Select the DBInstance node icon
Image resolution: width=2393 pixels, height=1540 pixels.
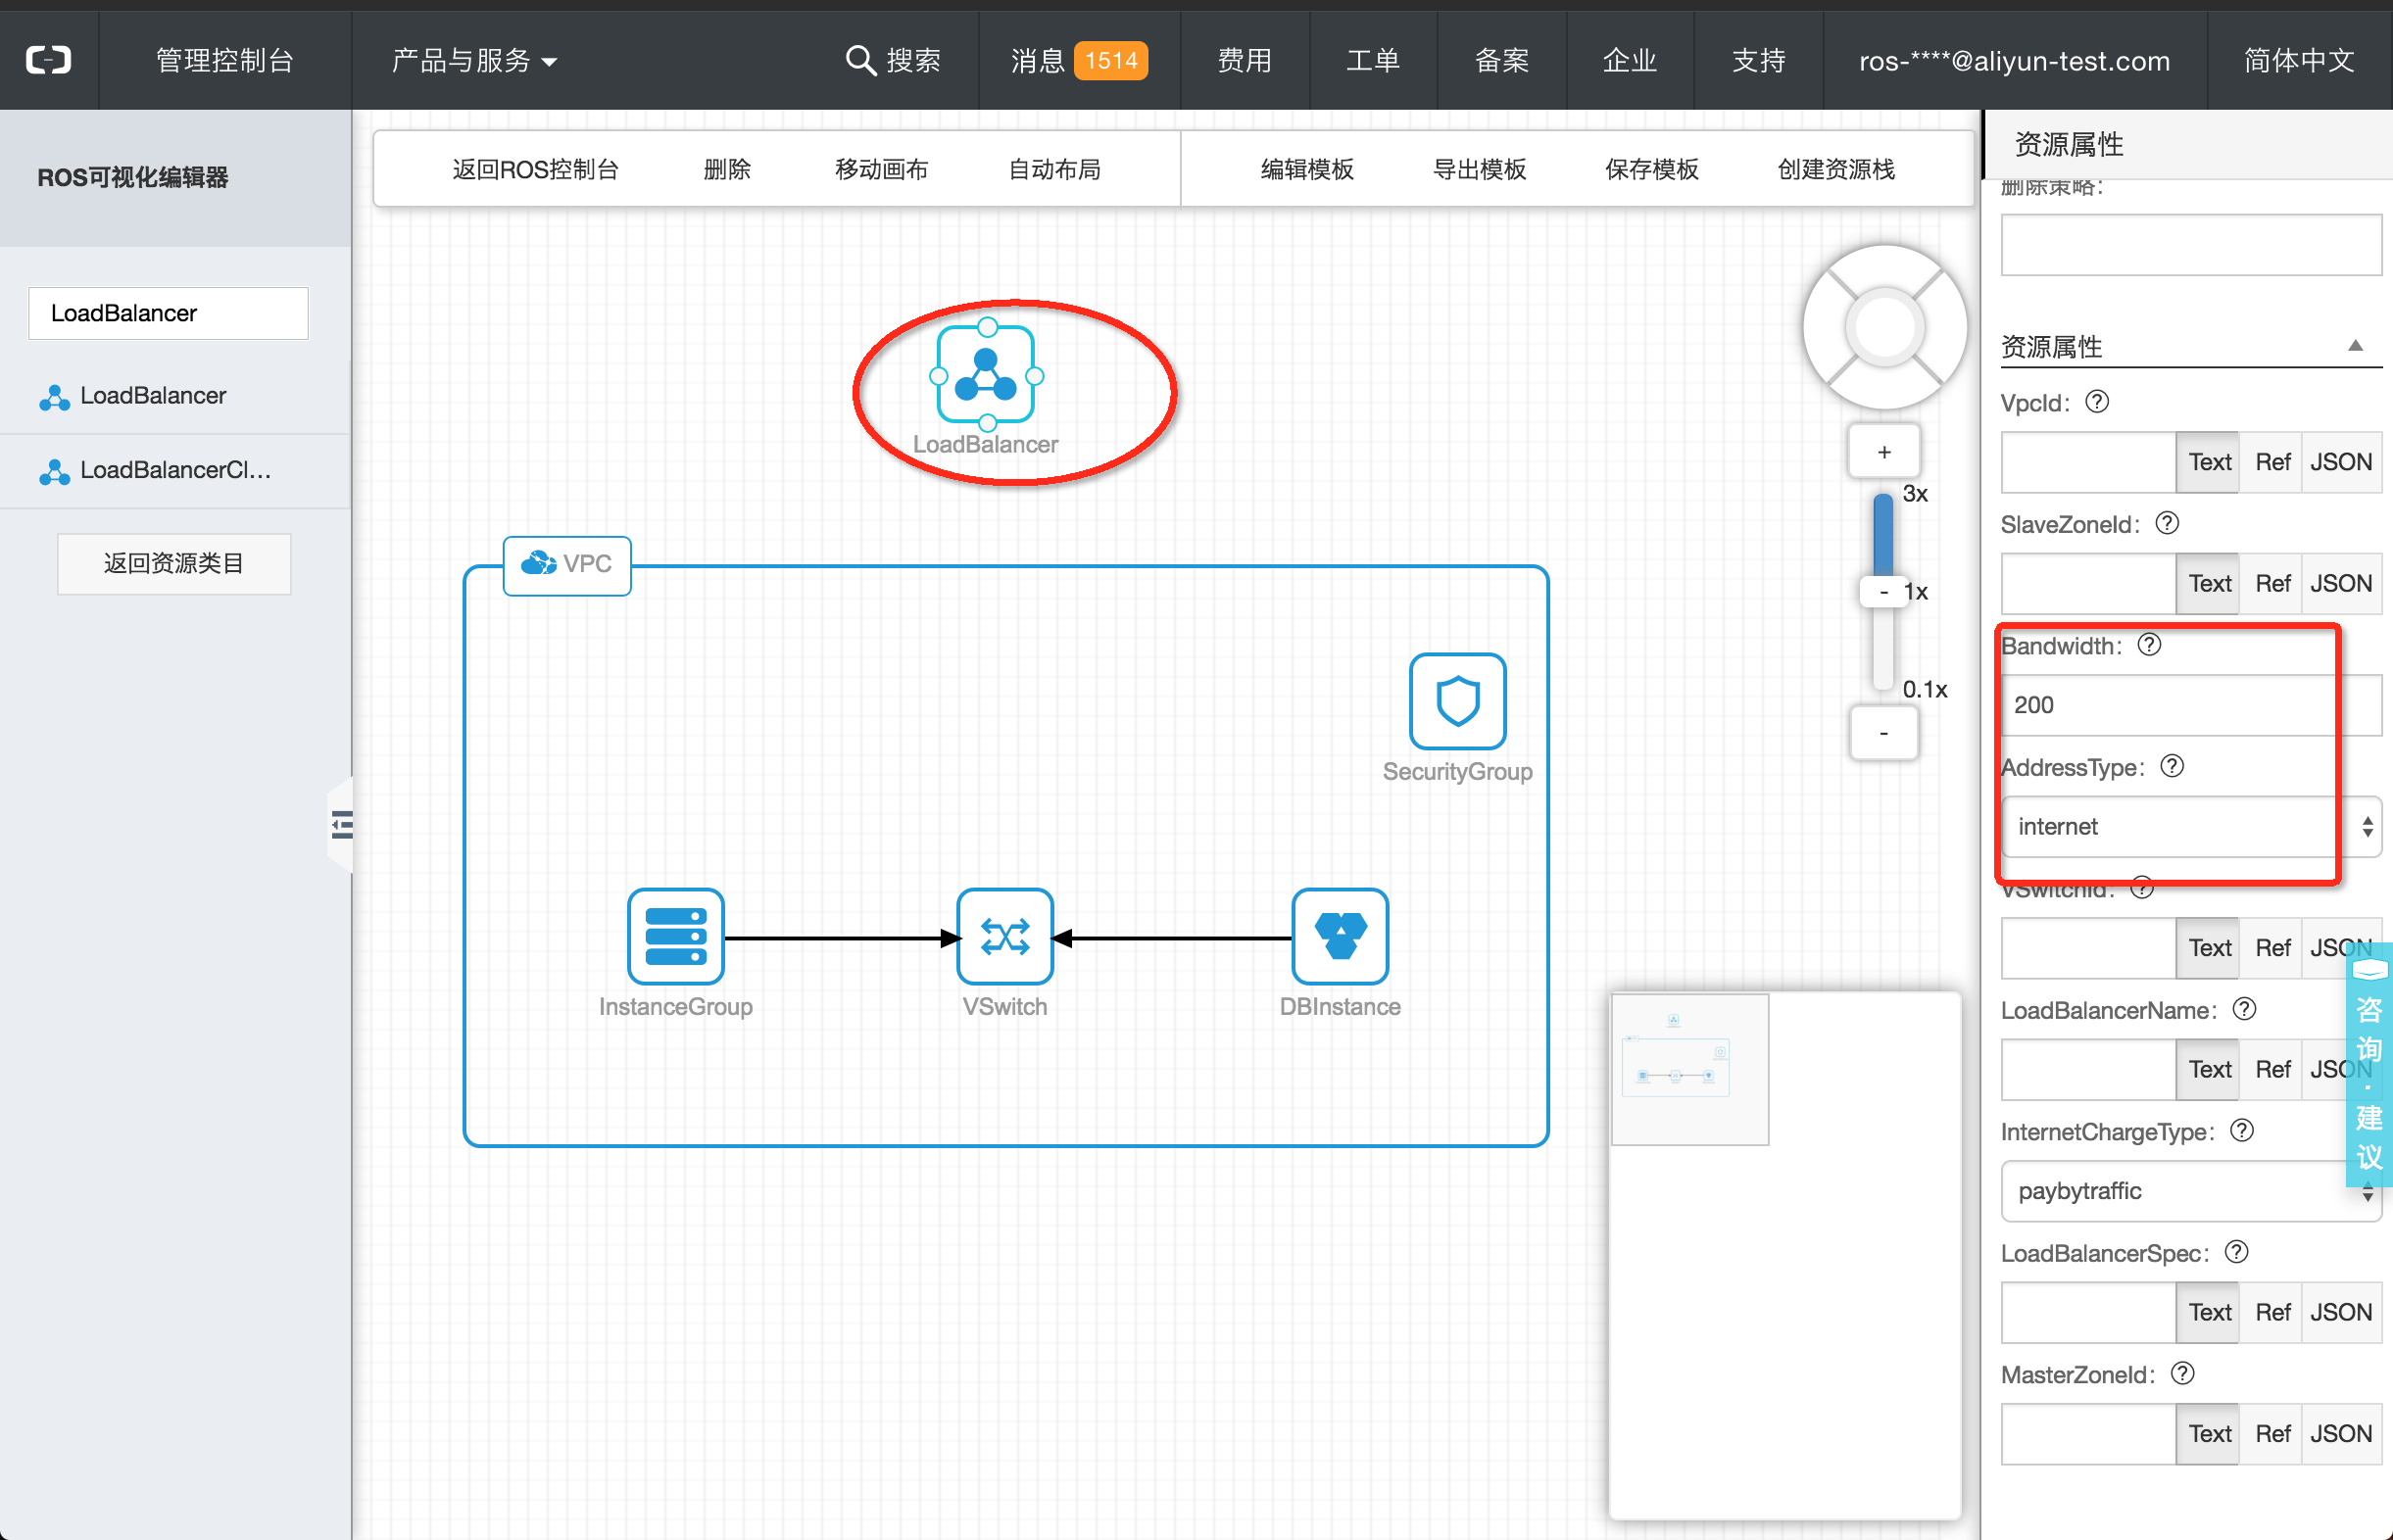tap(1340, 937)
